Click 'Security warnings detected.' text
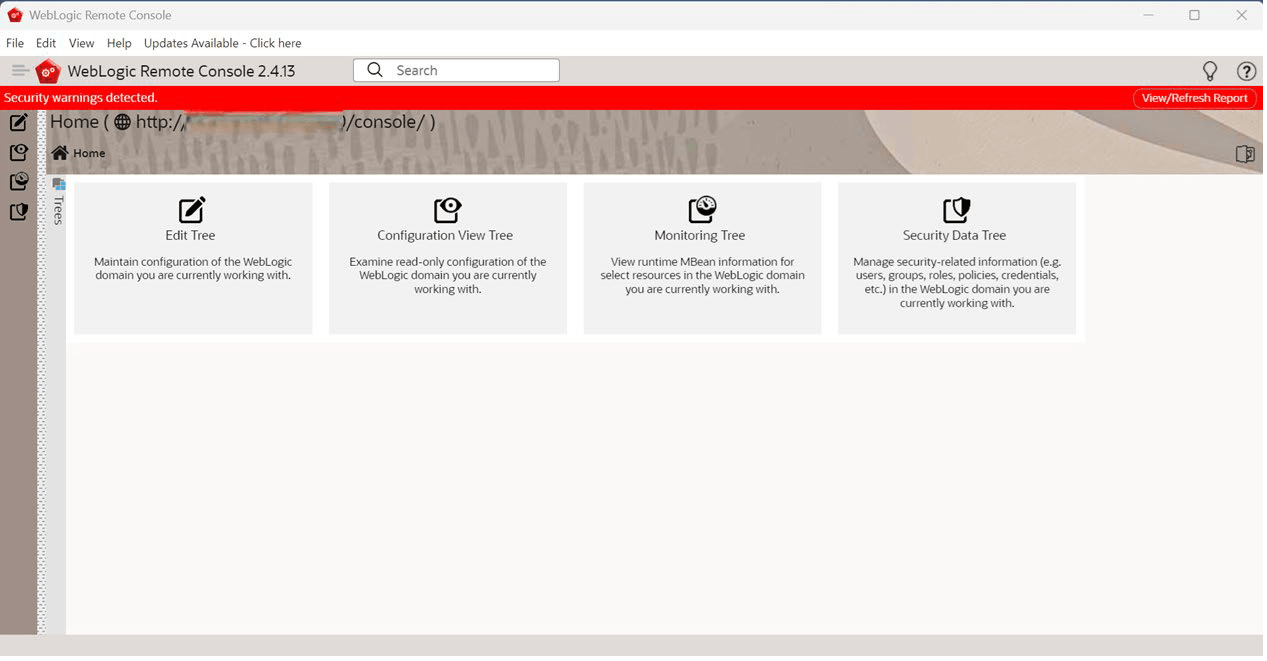This screenshot has height=661, width=1267. [x=81, y=98]
